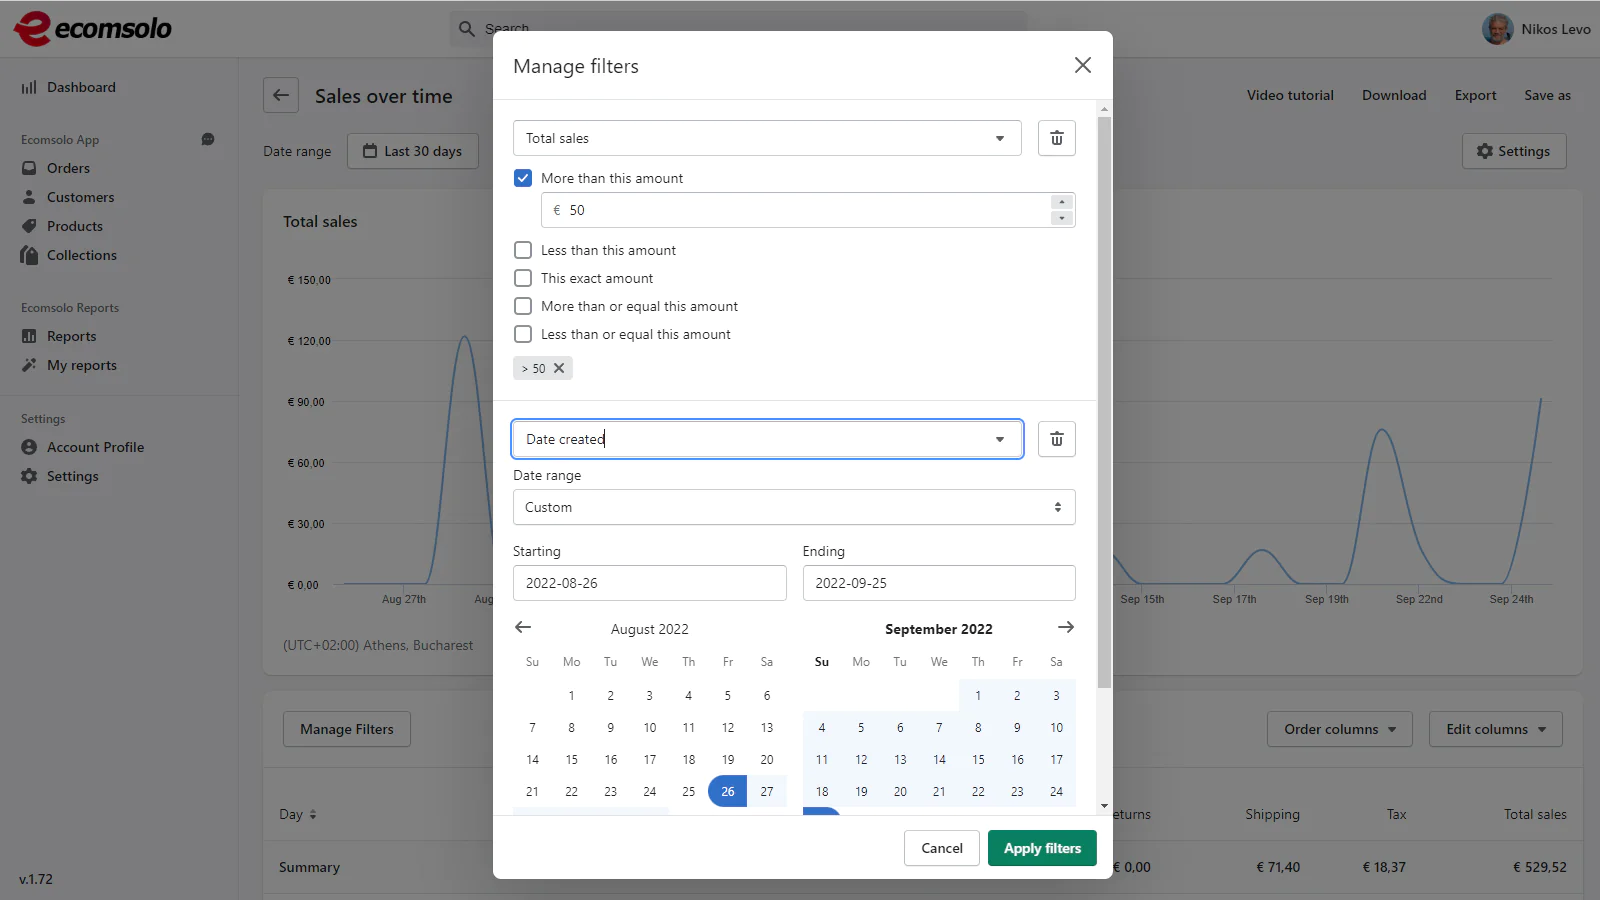Click the dialog vertical scrollbar
The height and width of the screenshot is (900, 1600).
pos(1104,400)
